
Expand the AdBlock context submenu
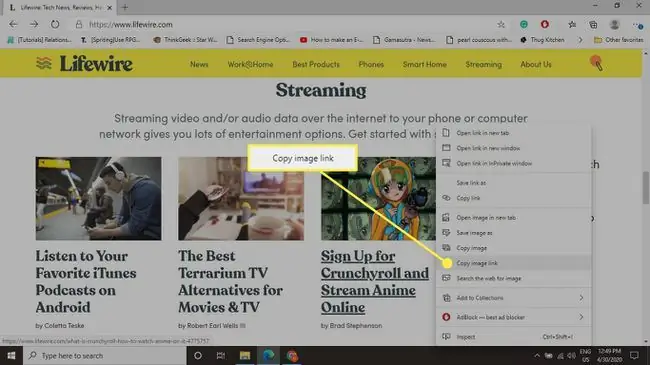point(581,317)
